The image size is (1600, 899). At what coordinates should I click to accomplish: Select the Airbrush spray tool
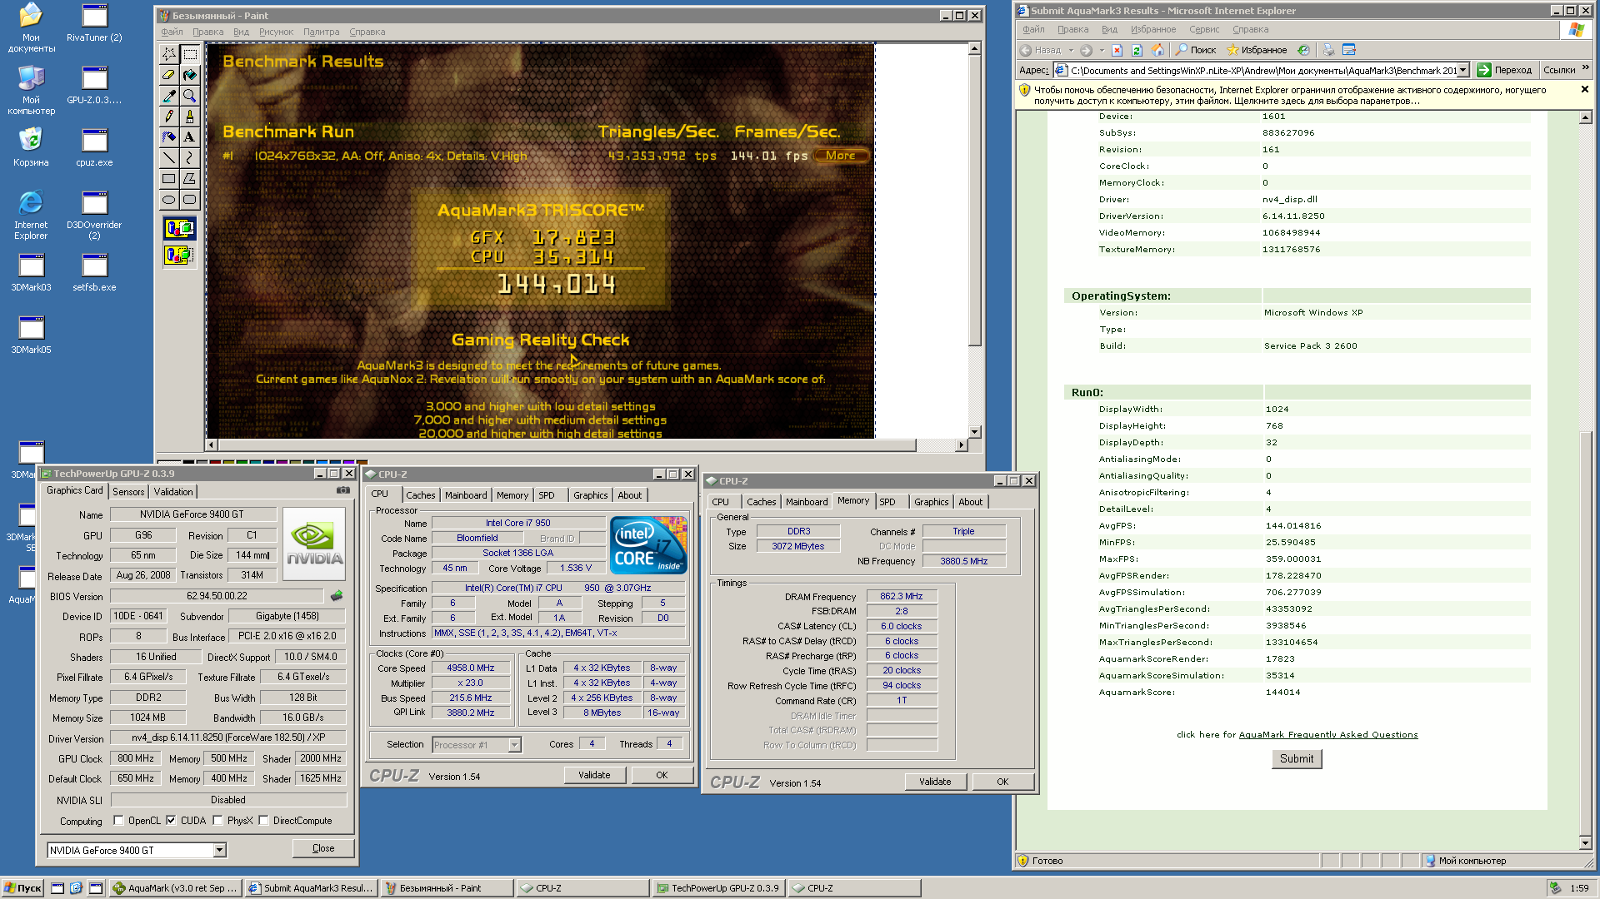point(169,137)
